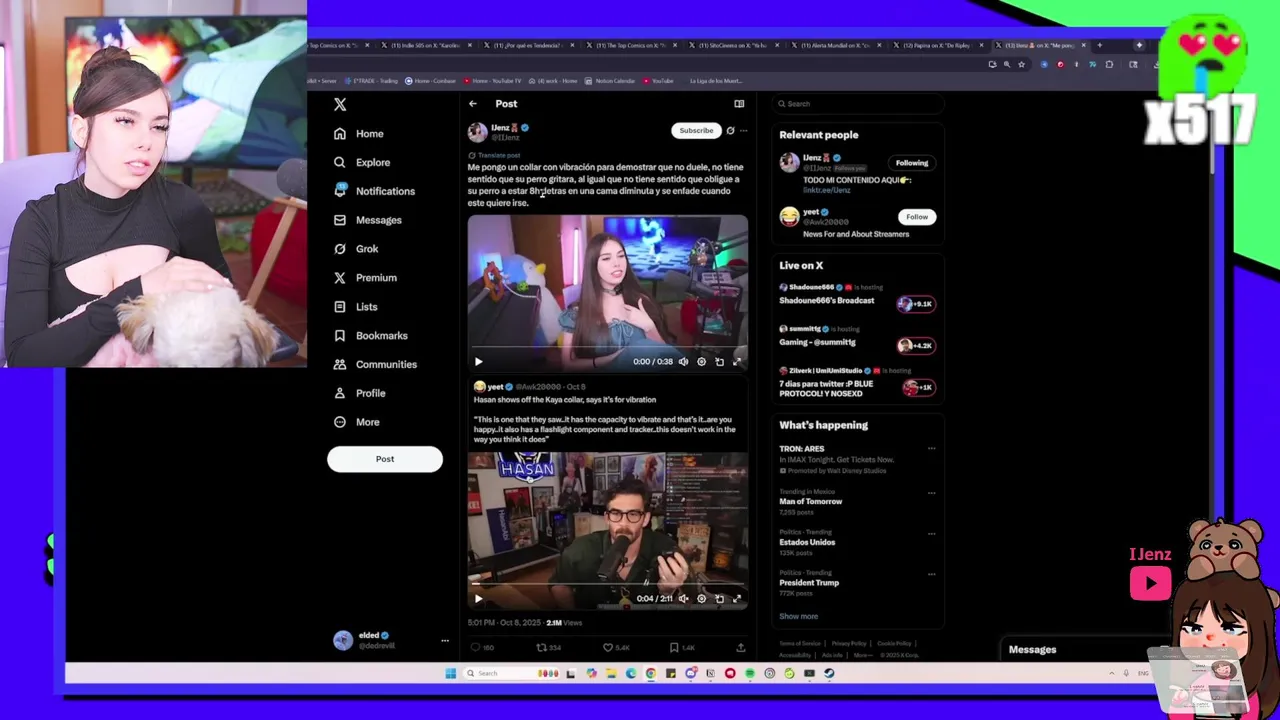Enable picture-in-picture on IJenz video
This screenshot has height=720, width=1280.
point(719,362)
